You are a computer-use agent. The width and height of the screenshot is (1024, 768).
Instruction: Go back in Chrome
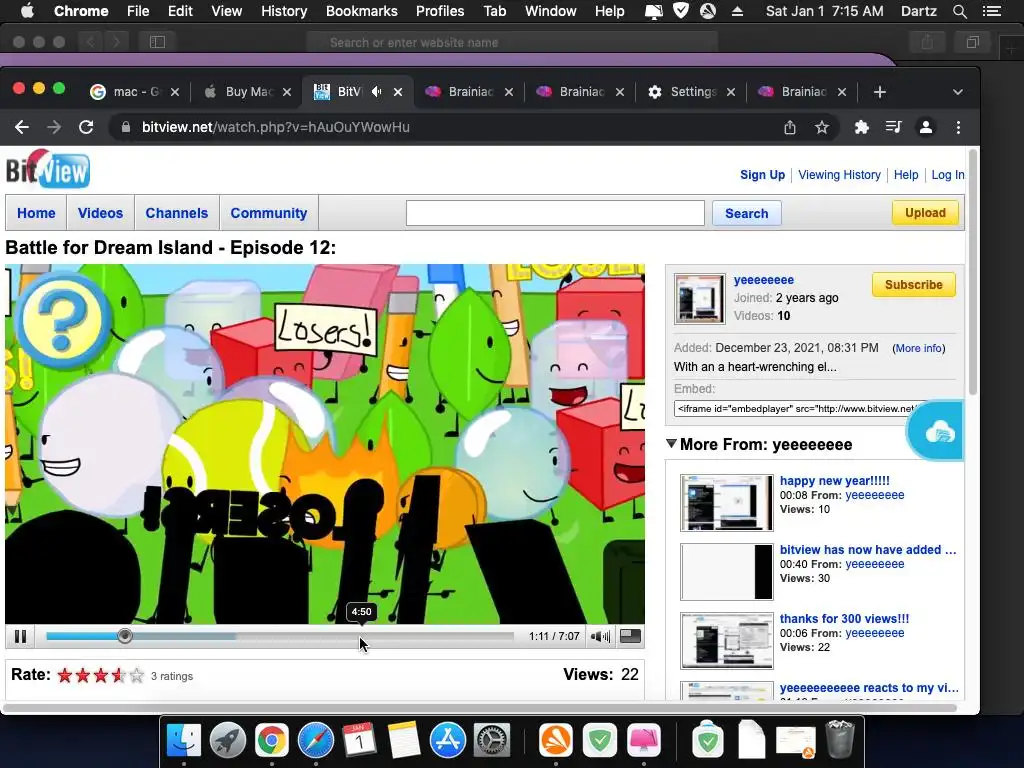coord(22,127)
